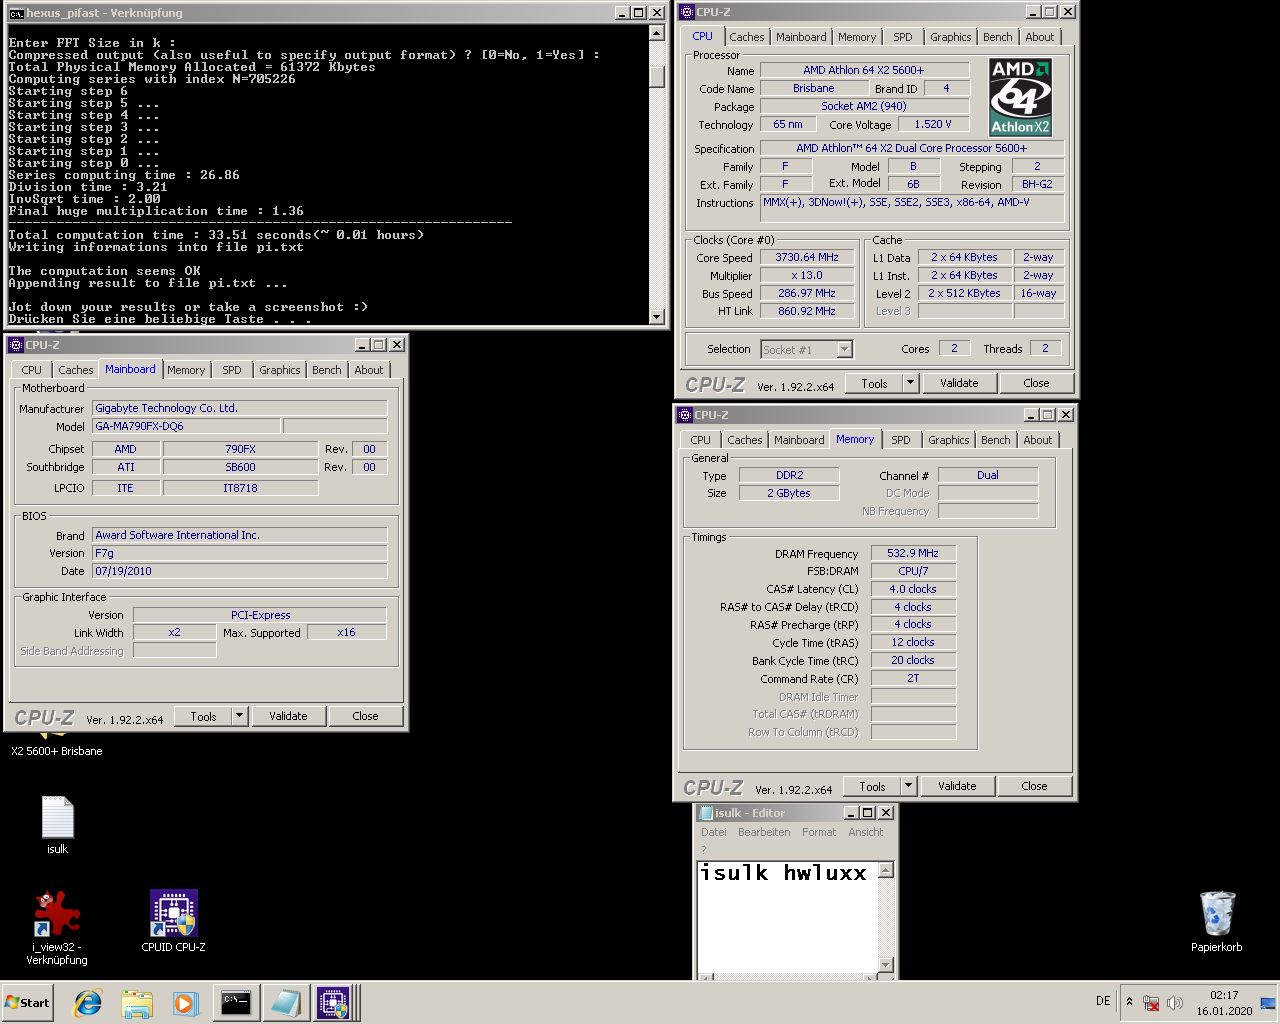The height and width of the screenshot is (1024, 1280).
Task: Click Gigabyte Technology Co. Ltd. manufacturer field
Action: coord(240,408)
